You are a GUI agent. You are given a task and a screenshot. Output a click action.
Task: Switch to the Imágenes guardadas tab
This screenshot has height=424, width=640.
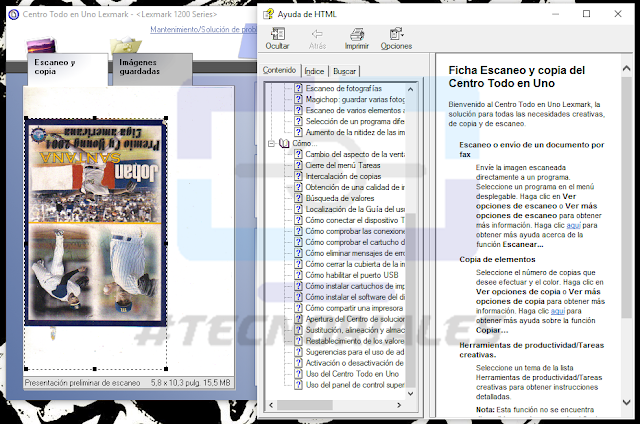pos(152,67)
